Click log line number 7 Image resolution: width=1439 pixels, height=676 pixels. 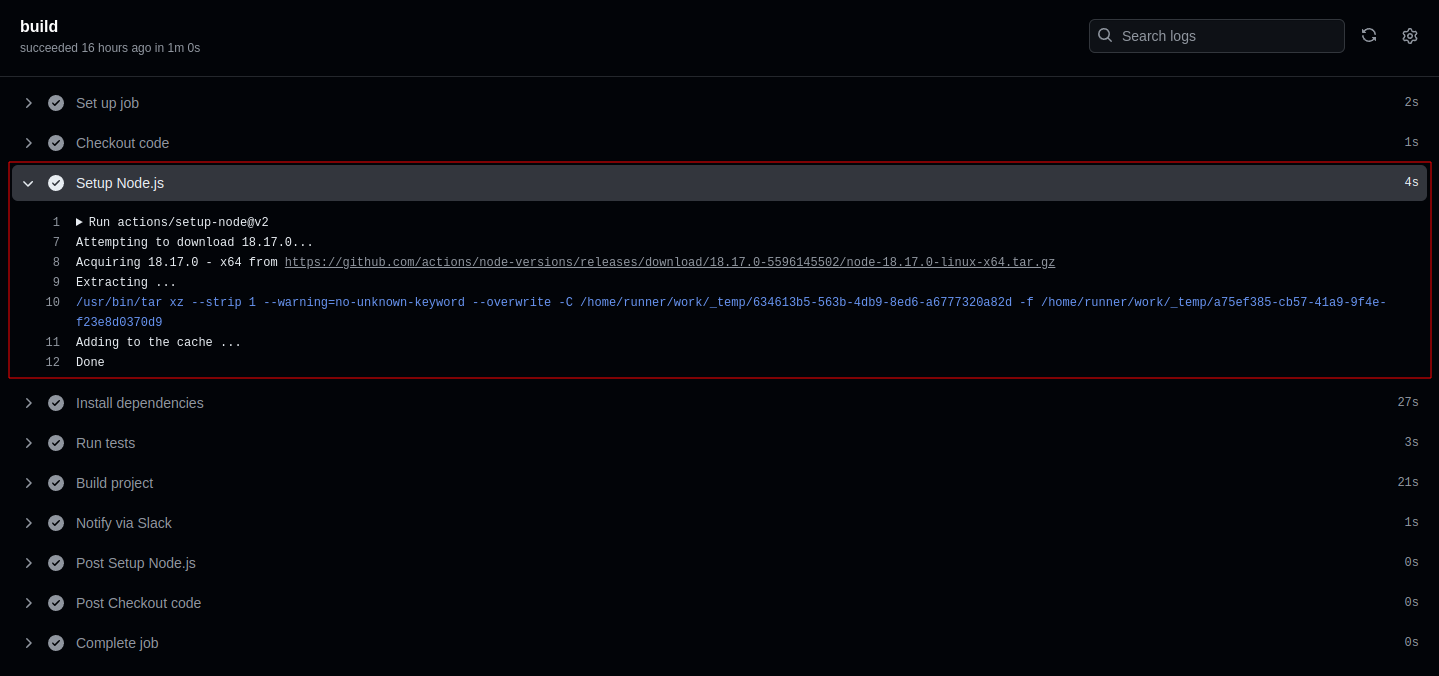[56, 242]
